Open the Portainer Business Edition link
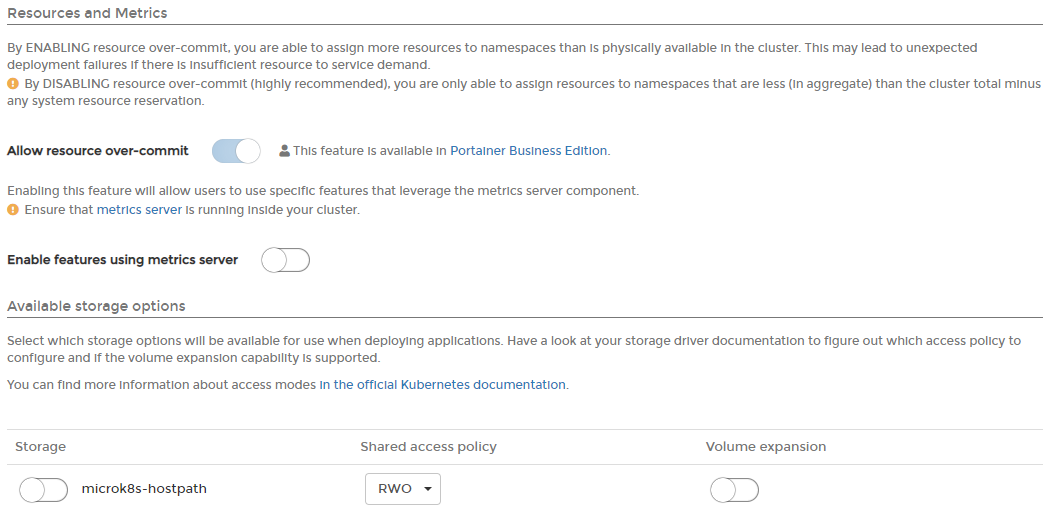This screenshot has width=1051, height=530. tap(528, 151)
